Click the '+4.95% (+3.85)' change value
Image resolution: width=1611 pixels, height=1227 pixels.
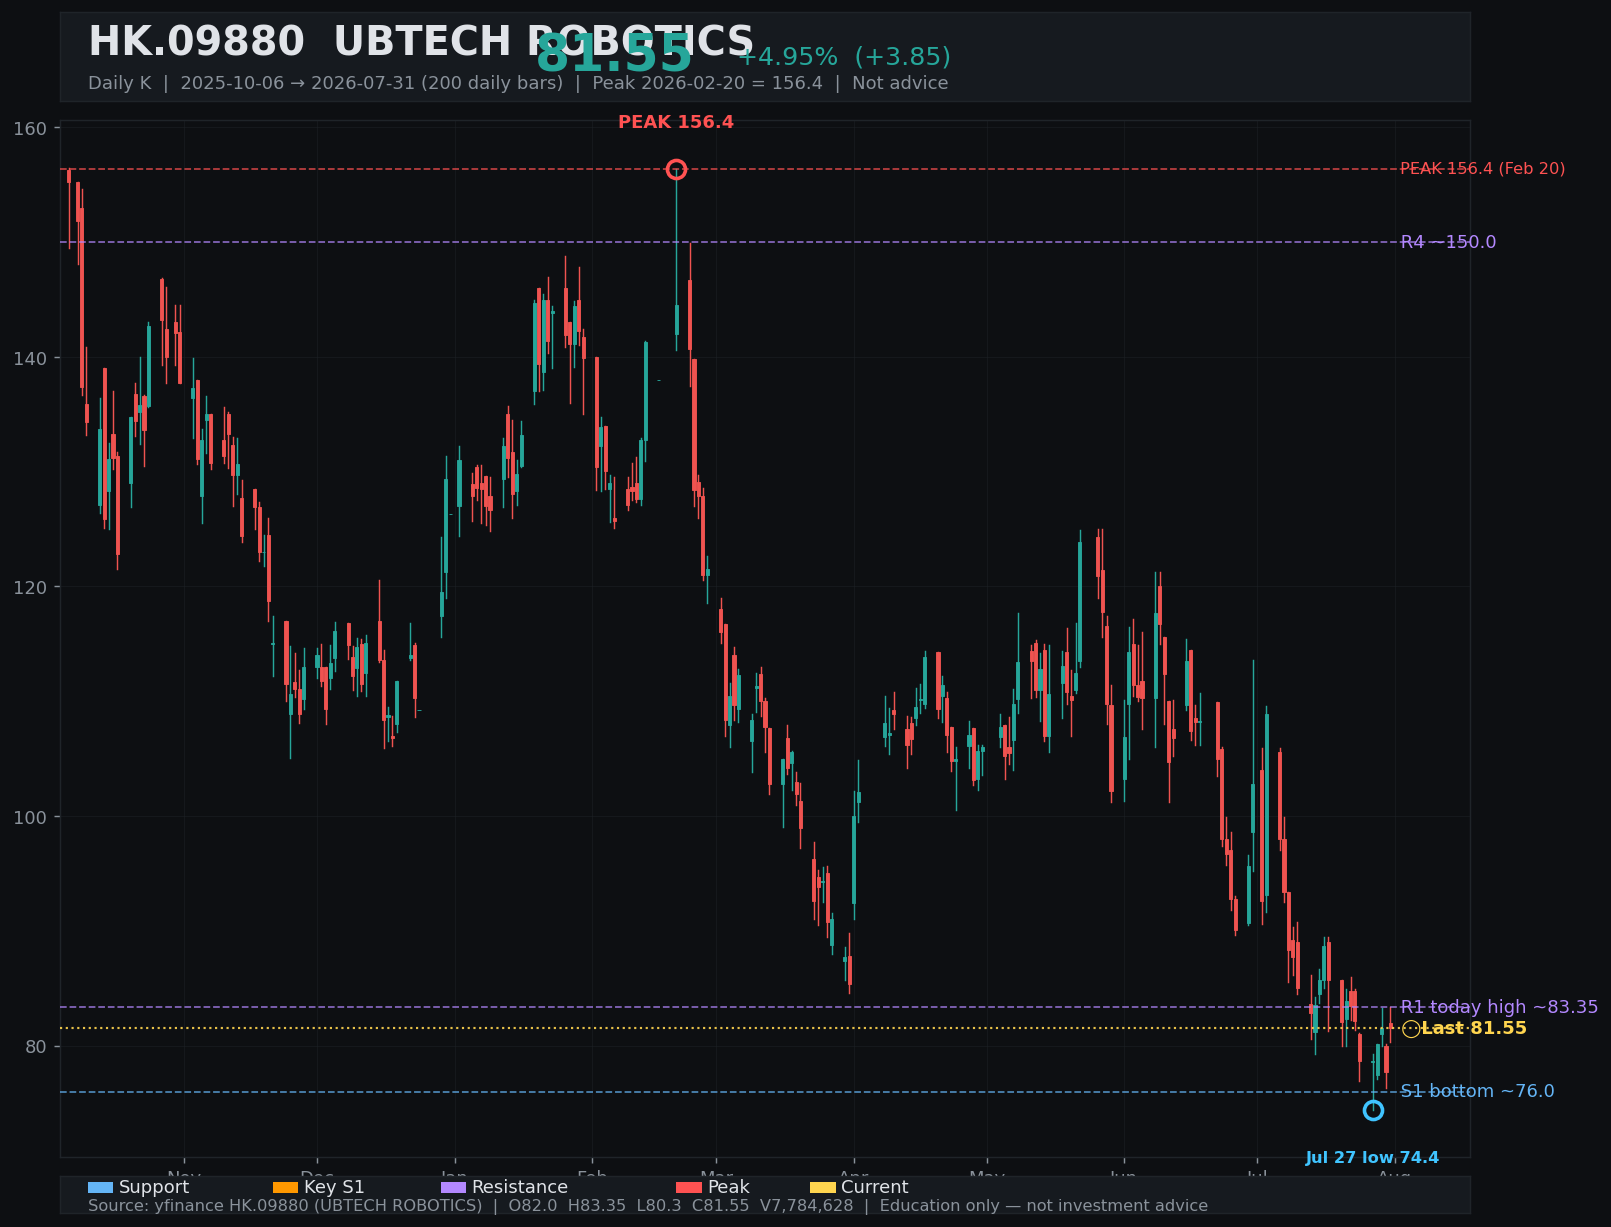(x=844, y=57)
